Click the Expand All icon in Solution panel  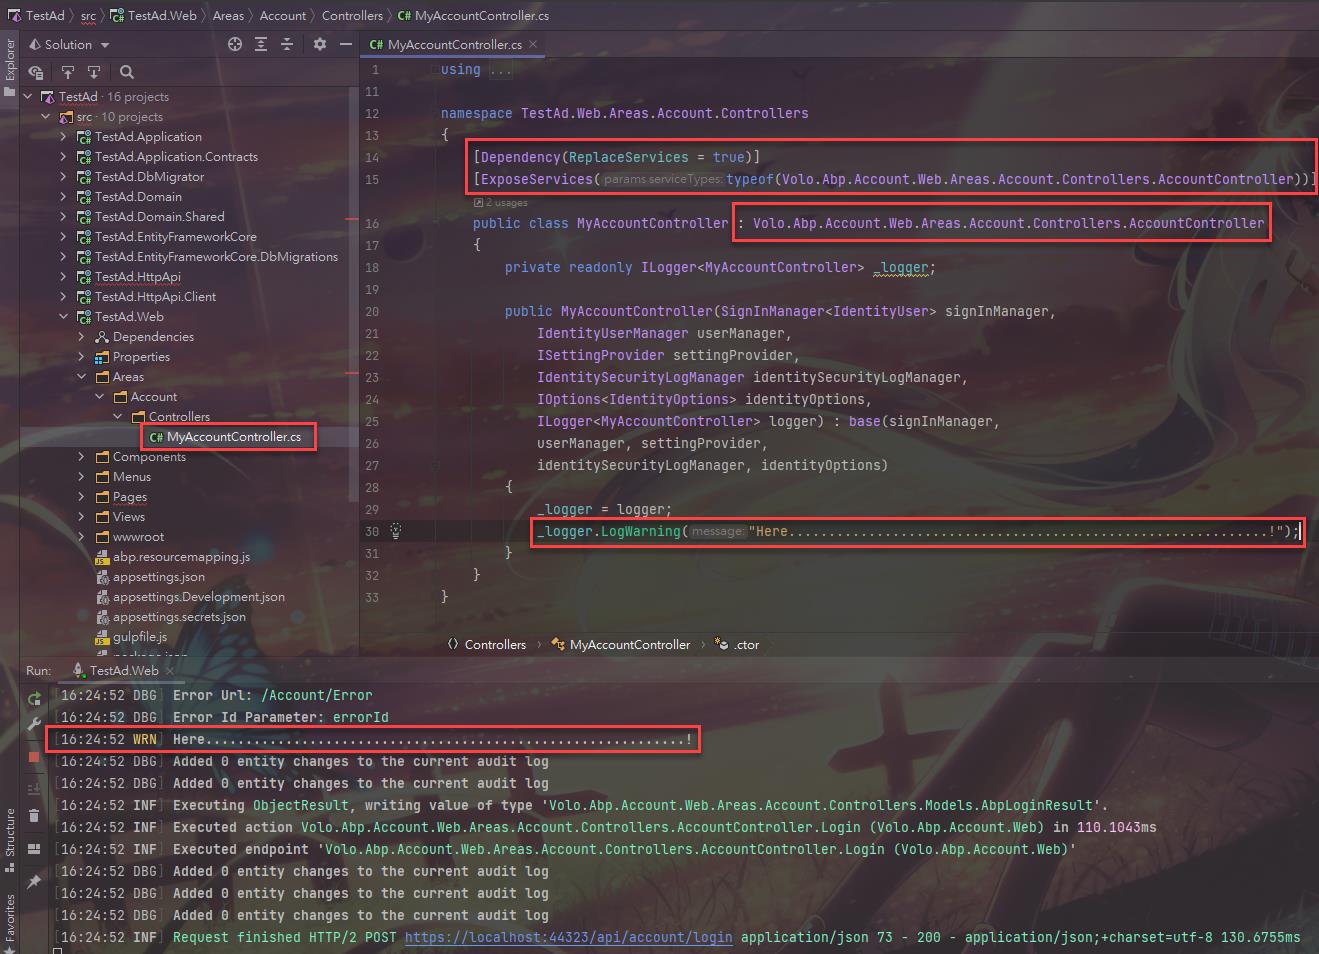261,44
